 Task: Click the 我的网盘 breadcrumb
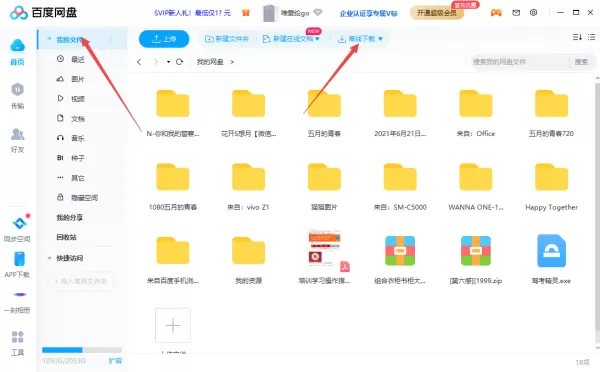(x=210, y=62)
